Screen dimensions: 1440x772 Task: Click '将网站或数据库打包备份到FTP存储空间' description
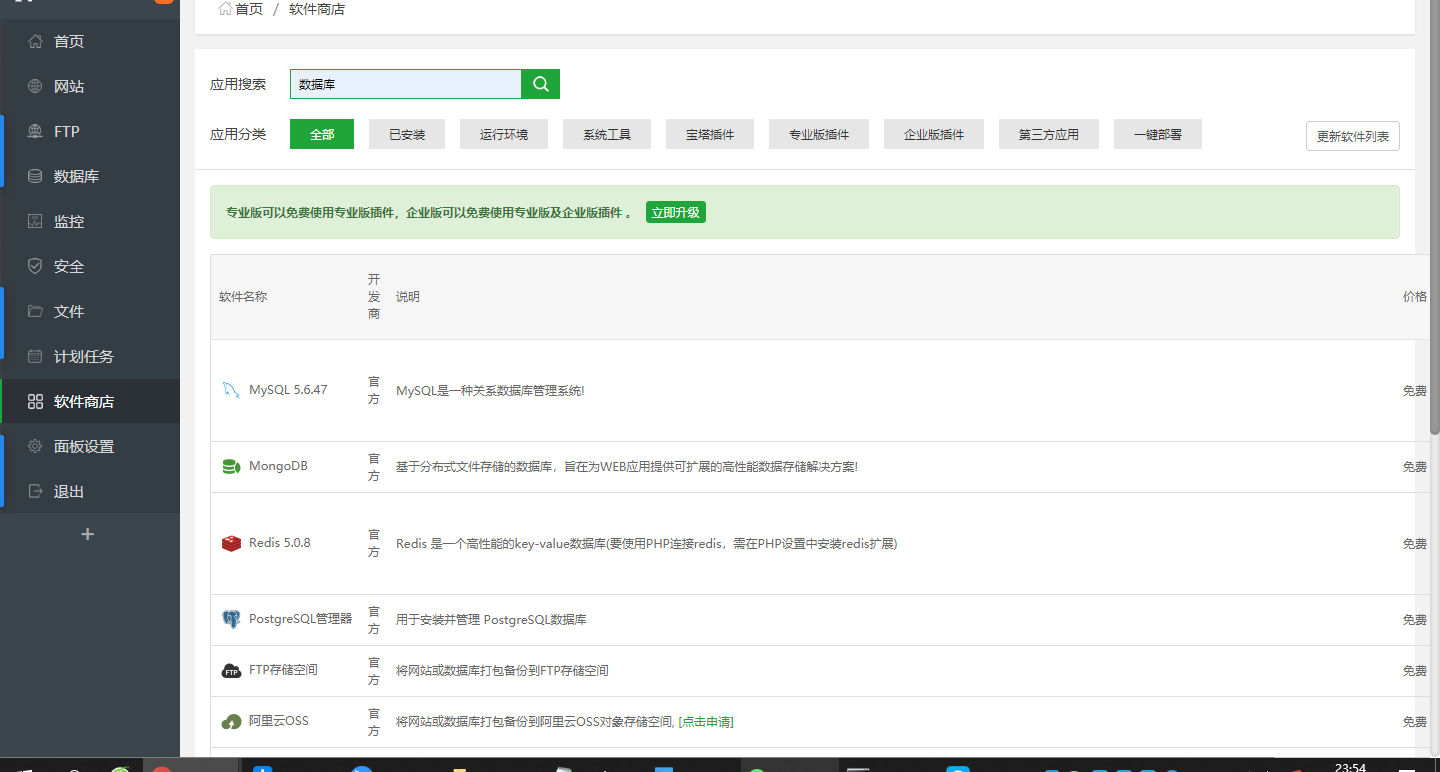pos(502,671)
